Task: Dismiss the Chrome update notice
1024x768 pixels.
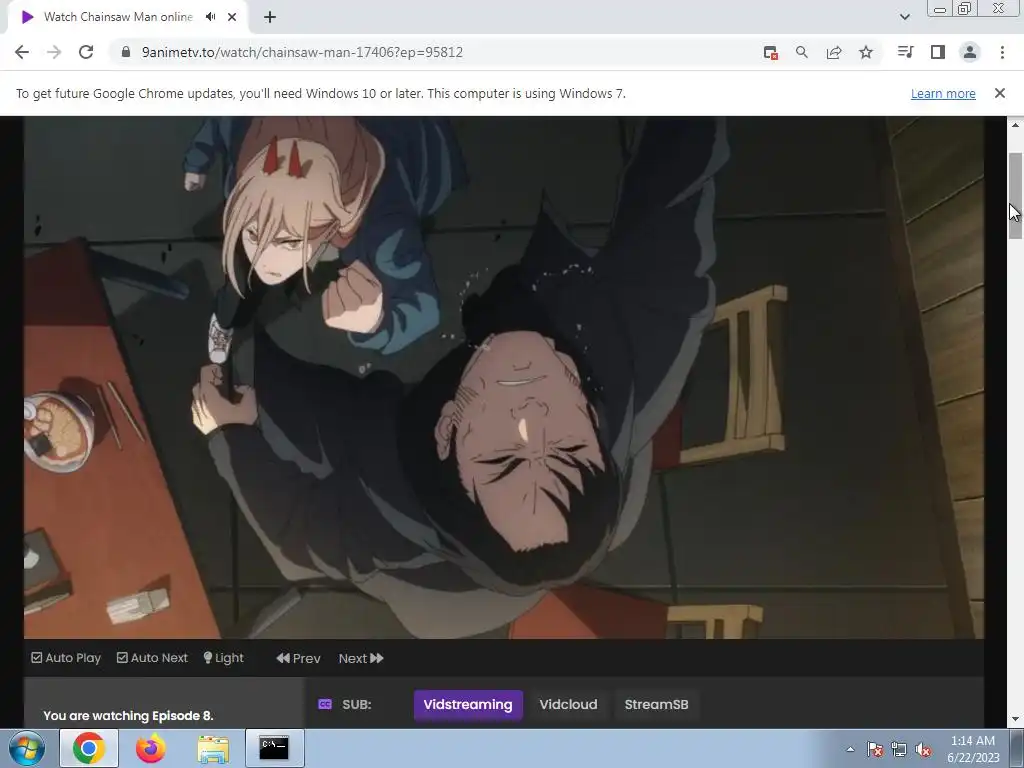Action: click(x=1000, y=93)
